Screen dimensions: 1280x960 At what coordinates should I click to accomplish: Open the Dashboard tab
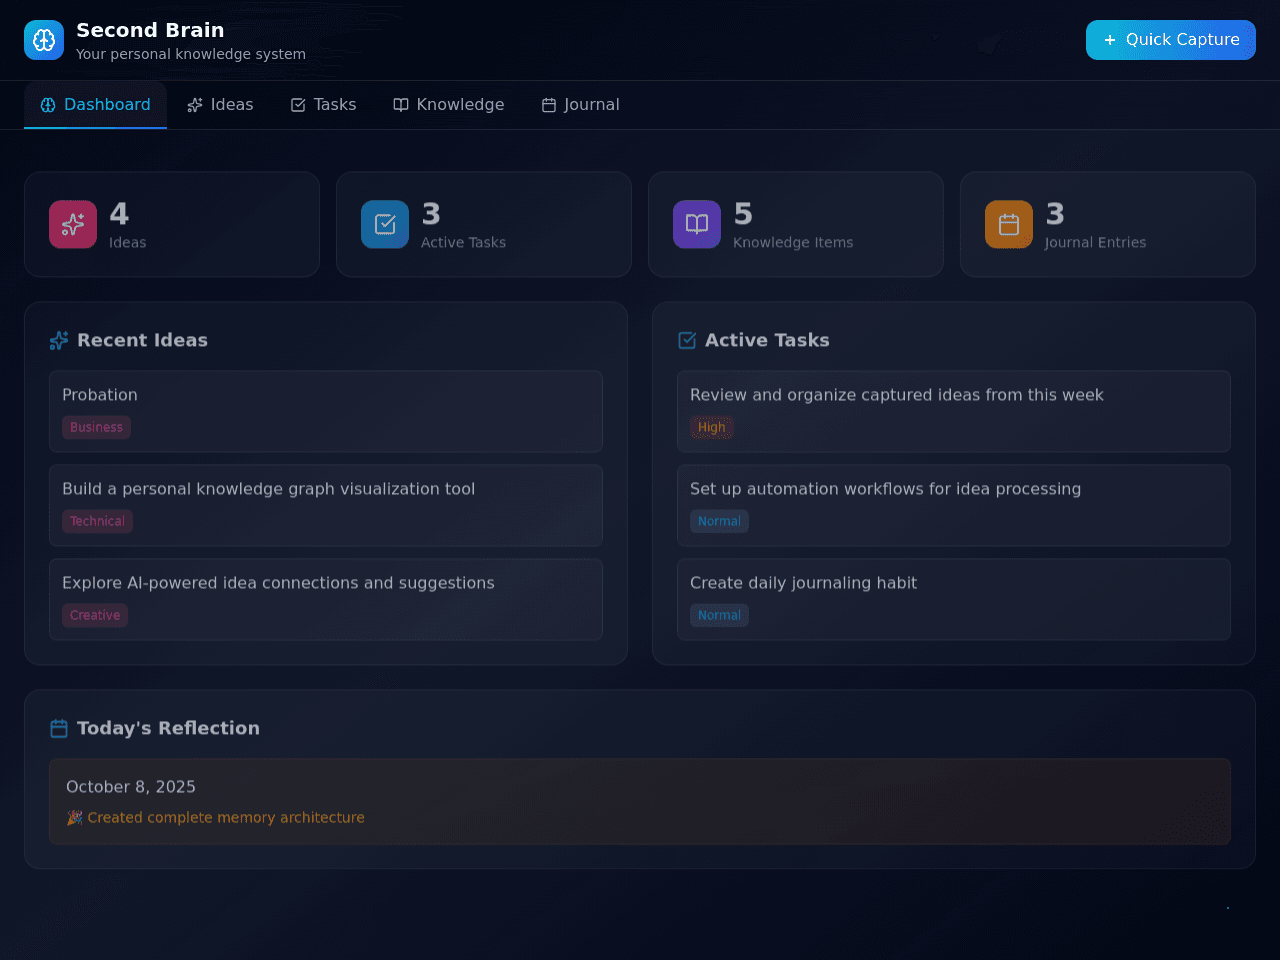(x=95, y=105)
